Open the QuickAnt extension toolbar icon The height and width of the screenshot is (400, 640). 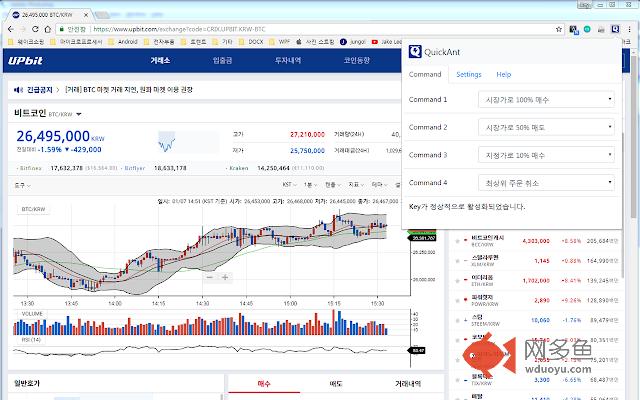click(x=615, y=29)
